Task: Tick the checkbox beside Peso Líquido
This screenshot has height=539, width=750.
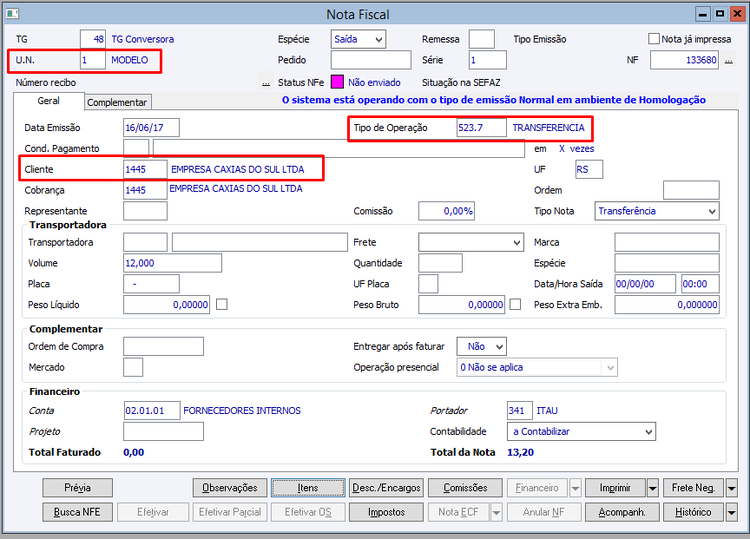Action: pos(221,304)
